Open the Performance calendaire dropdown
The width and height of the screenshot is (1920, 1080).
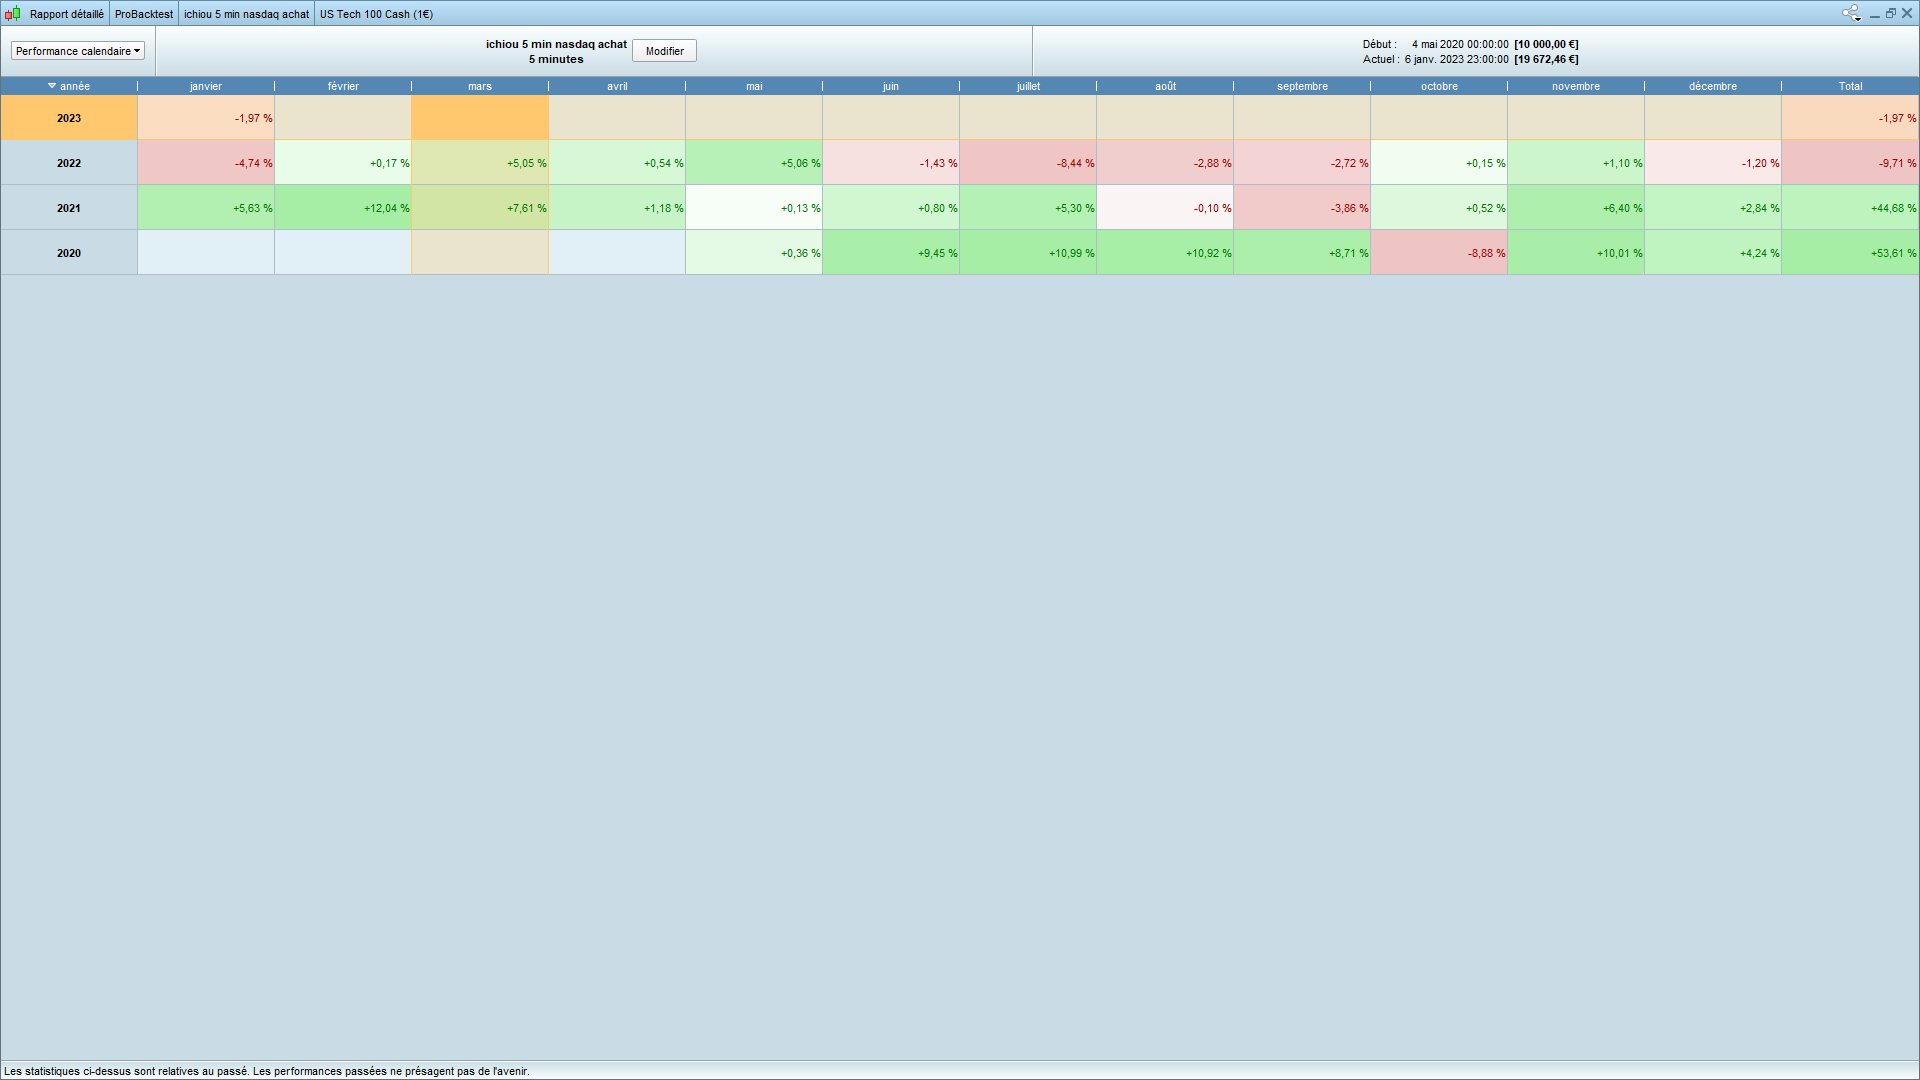pyautogui.click(x=78, y=51)
